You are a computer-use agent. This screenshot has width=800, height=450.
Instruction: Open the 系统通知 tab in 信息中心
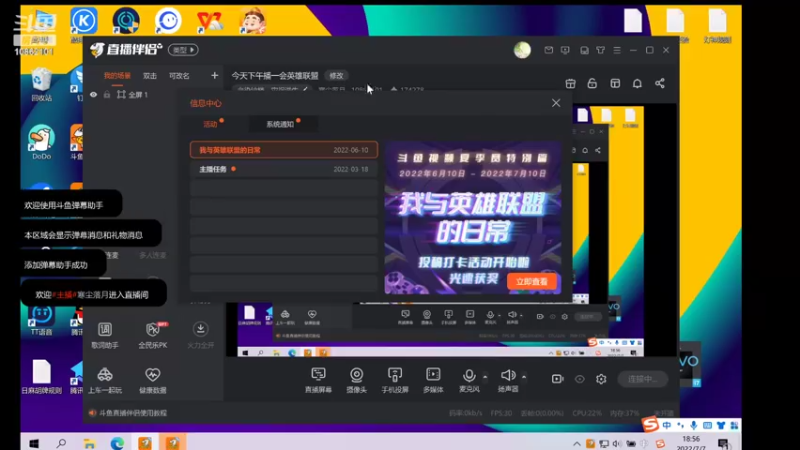coord(280,124)
